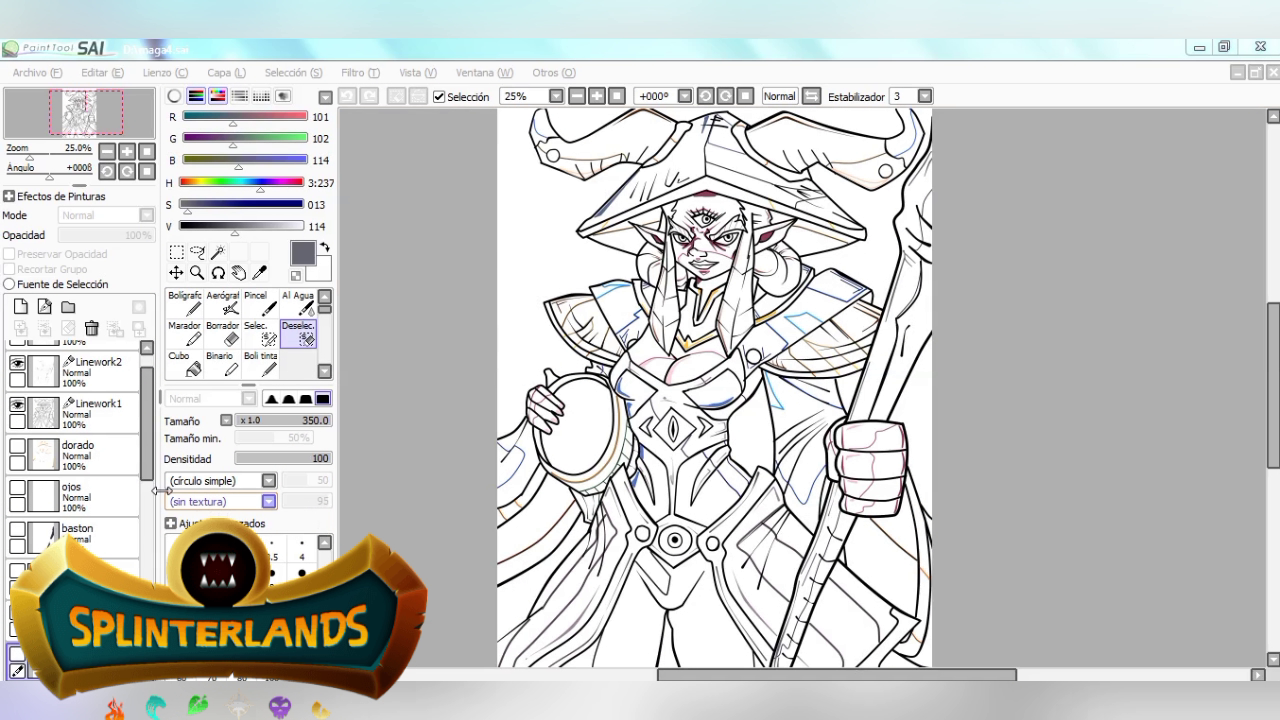Choose the move layer tool
Viewport: 1280px width, 720px height.
(x=176, y=273)
